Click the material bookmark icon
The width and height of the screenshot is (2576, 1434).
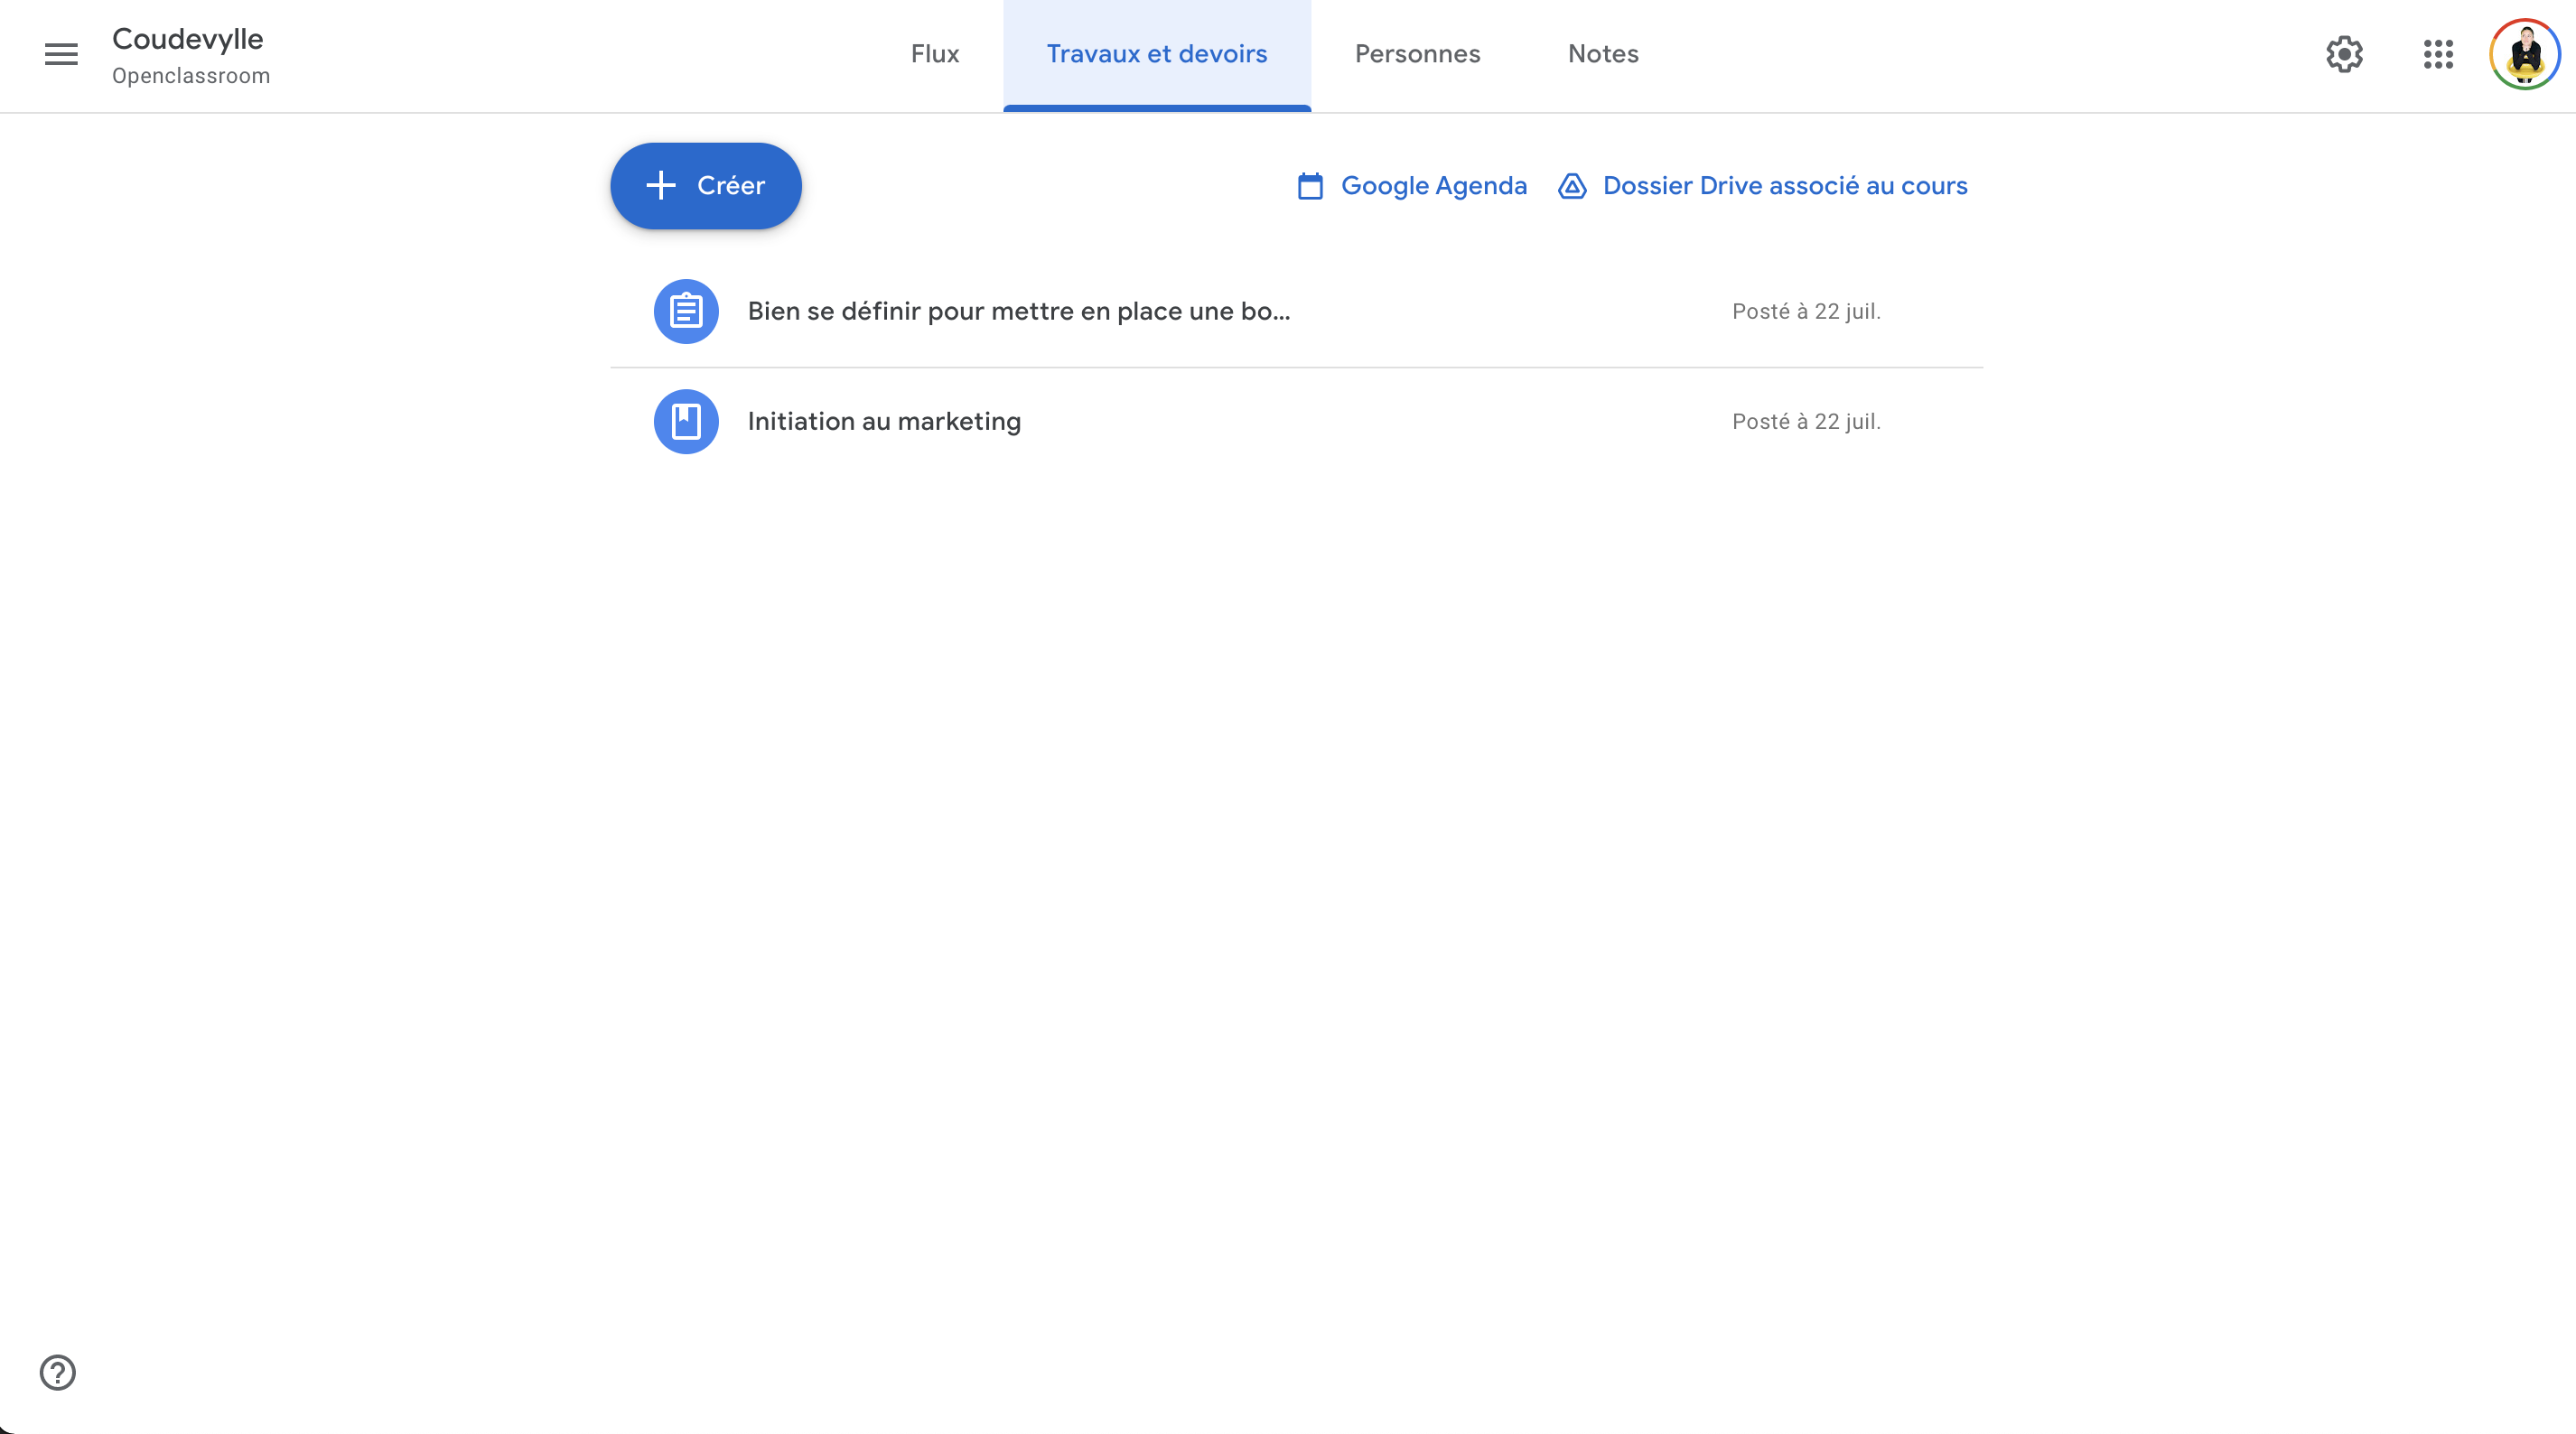686,421
